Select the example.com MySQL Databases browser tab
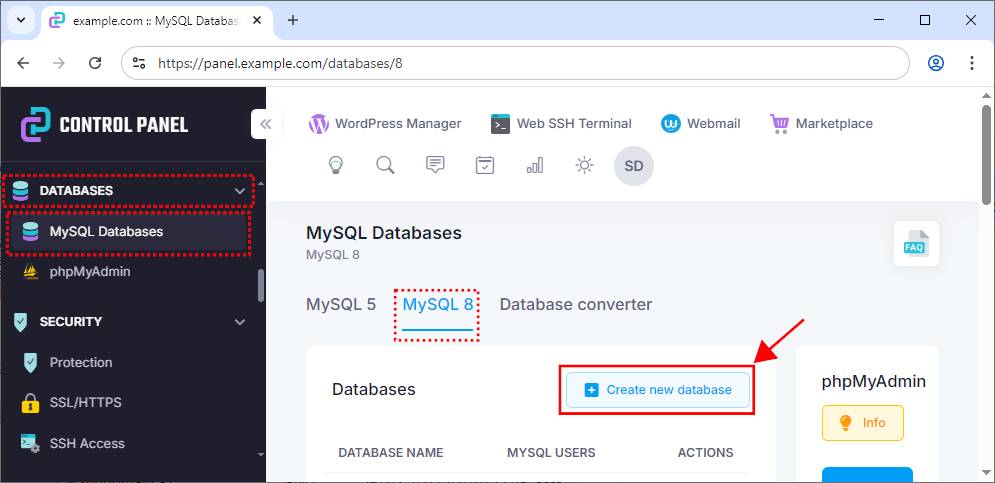Viewport: 995px width, 483px height. pos(157,20)
